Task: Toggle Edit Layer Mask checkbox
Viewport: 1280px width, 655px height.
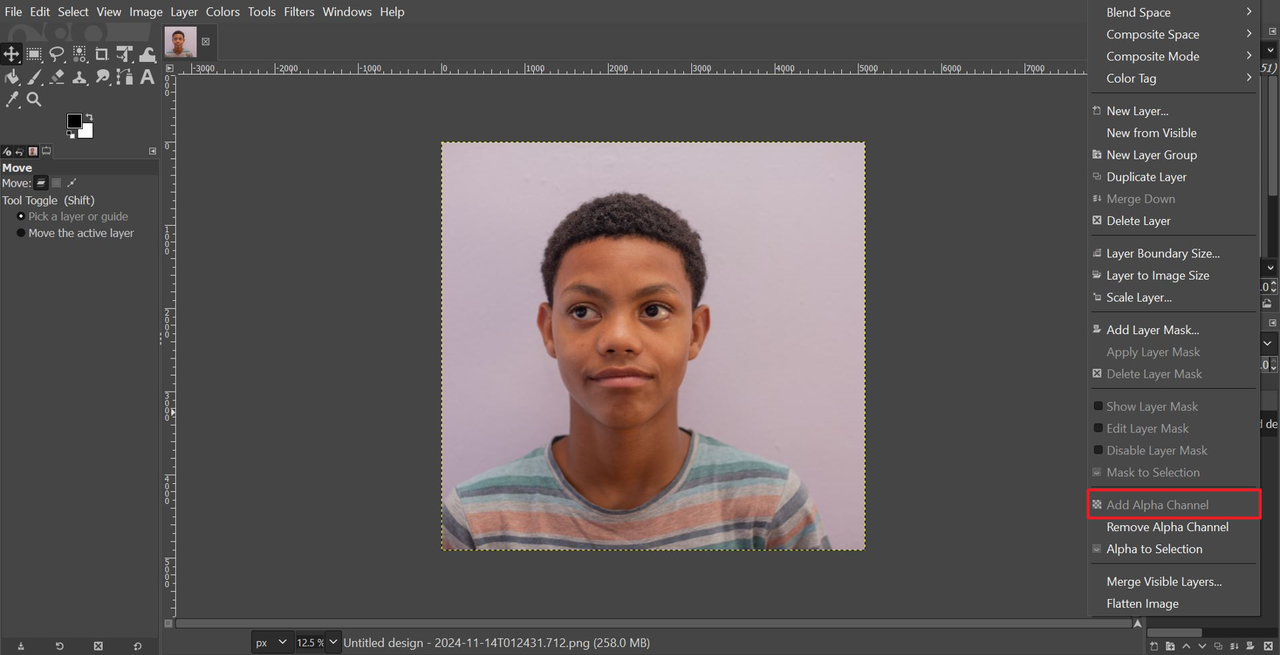Action: click(x=1098, y=428)
